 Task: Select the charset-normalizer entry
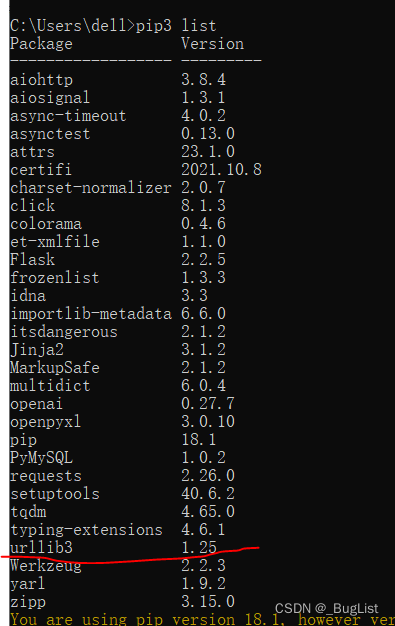91,188
